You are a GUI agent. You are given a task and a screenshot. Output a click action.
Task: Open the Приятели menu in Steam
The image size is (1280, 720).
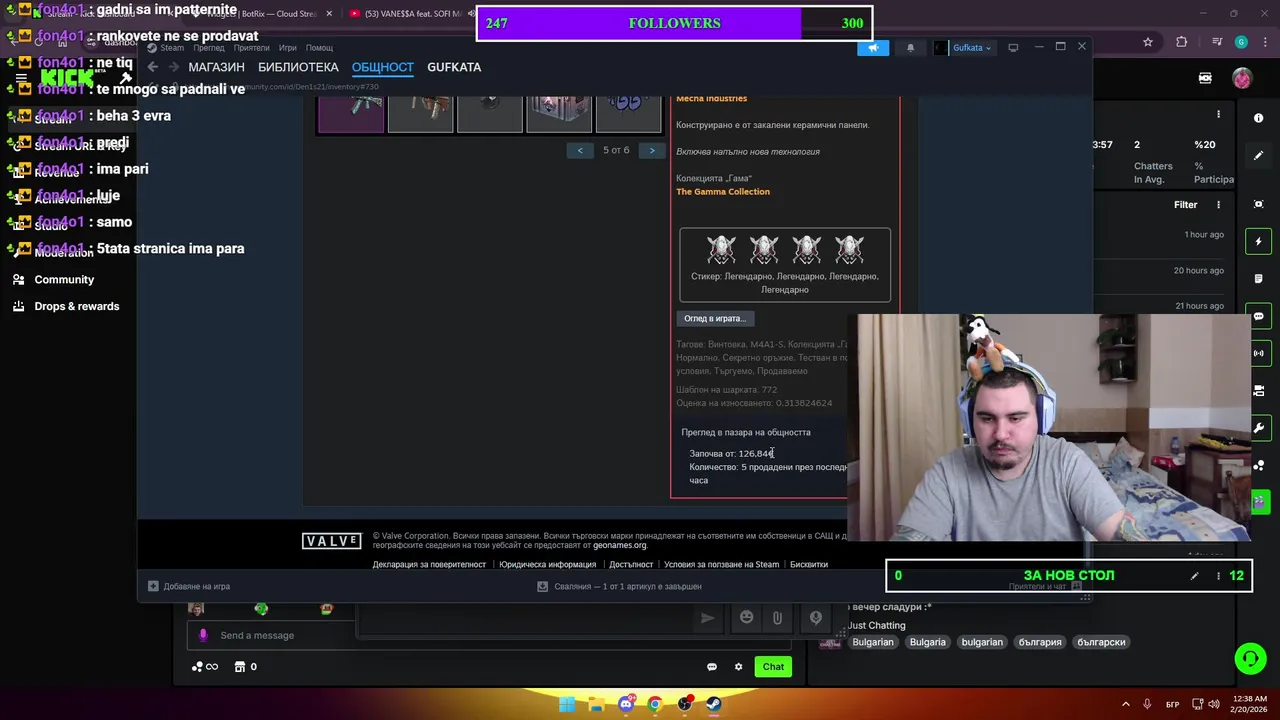[251, 48]
